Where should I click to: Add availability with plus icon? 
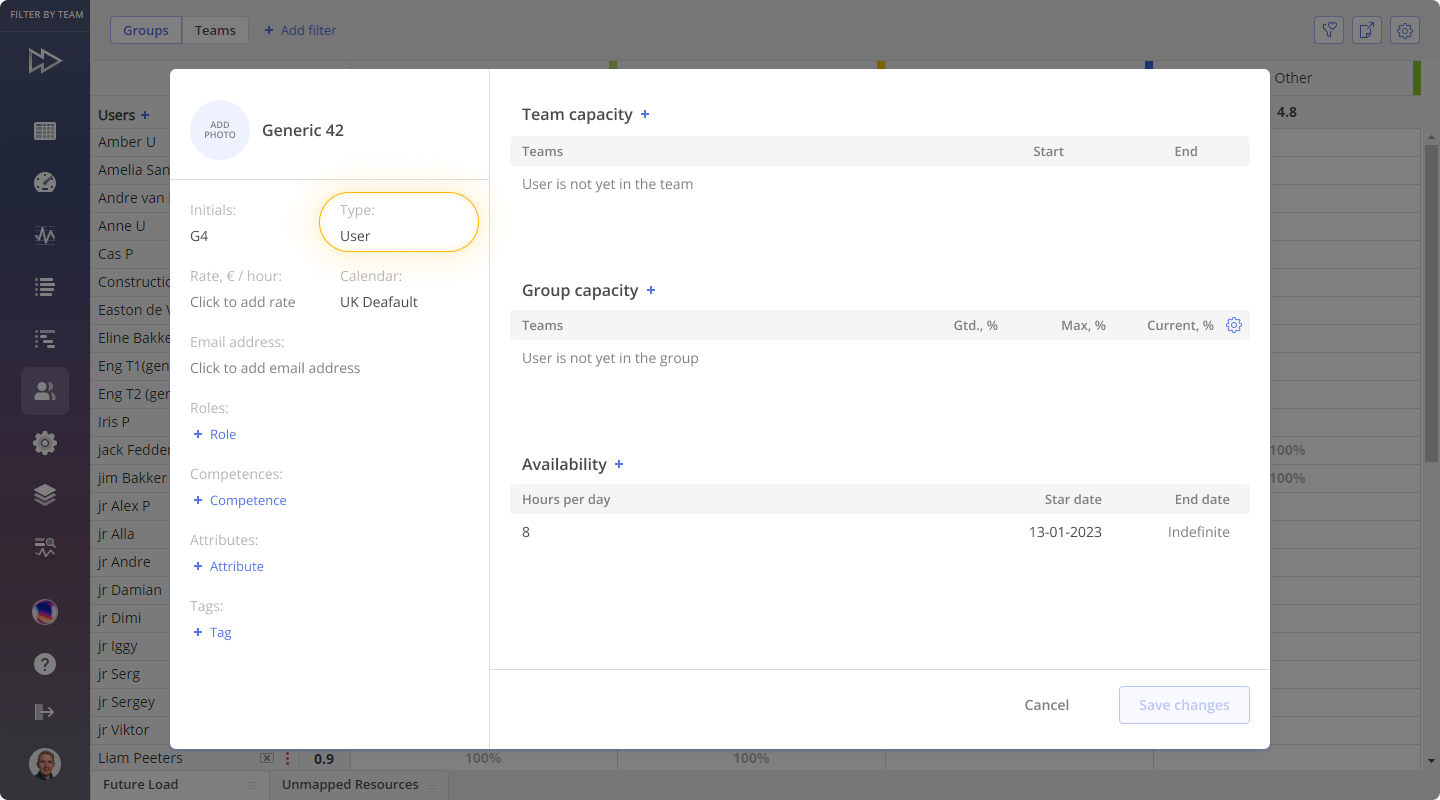(619, 464)
